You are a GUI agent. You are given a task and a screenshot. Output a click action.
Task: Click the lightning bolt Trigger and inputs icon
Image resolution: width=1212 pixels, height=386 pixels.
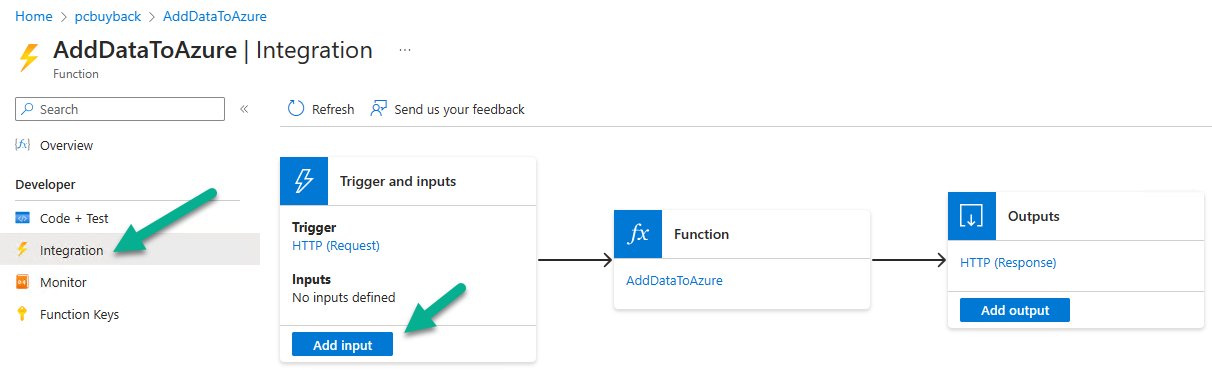[x=304, y=181]
